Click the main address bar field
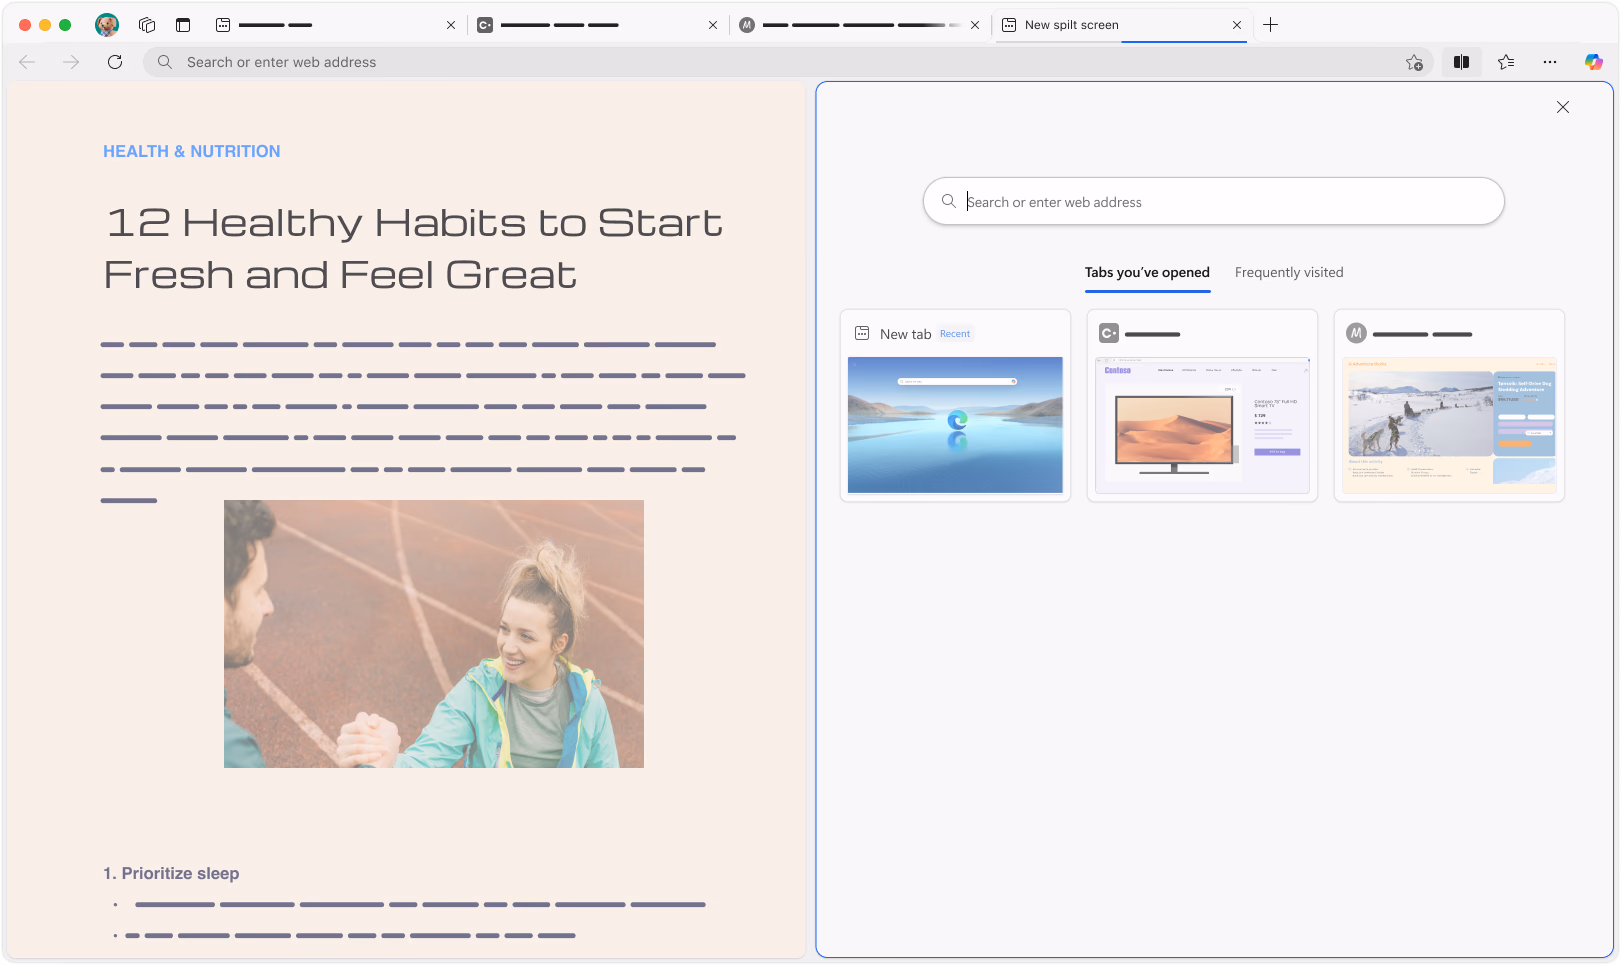1621x965 pixels. click(790, 62)
